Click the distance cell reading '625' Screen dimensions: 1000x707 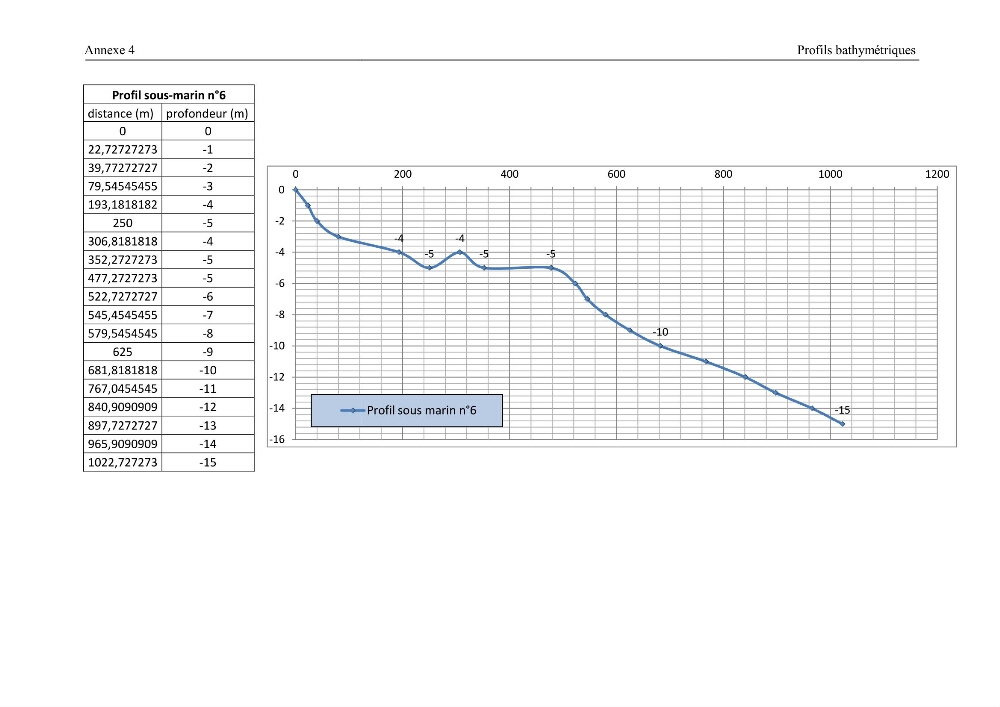122,352
